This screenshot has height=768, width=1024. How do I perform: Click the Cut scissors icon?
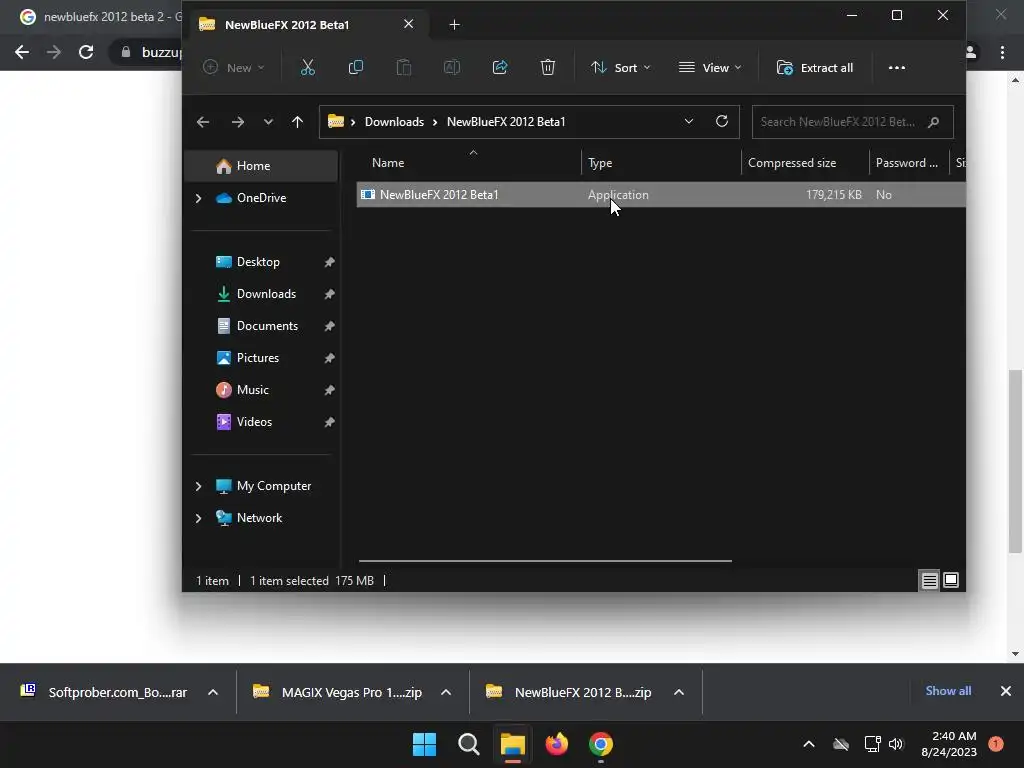(x=308, y=67)
